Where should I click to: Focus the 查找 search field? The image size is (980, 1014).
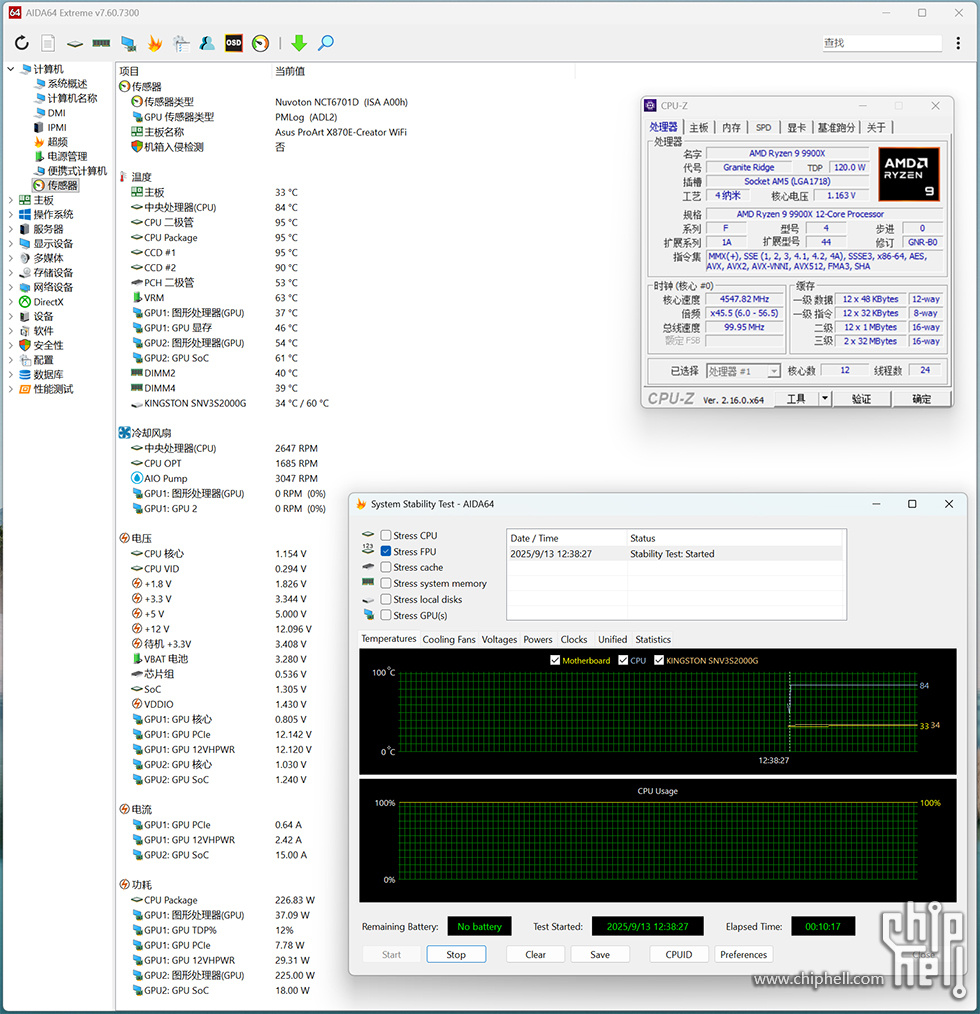[882, 43]
